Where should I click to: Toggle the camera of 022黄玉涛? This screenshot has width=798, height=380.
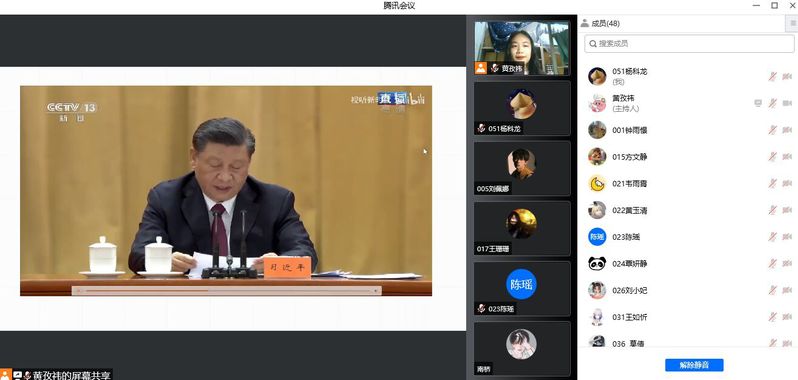787,210
